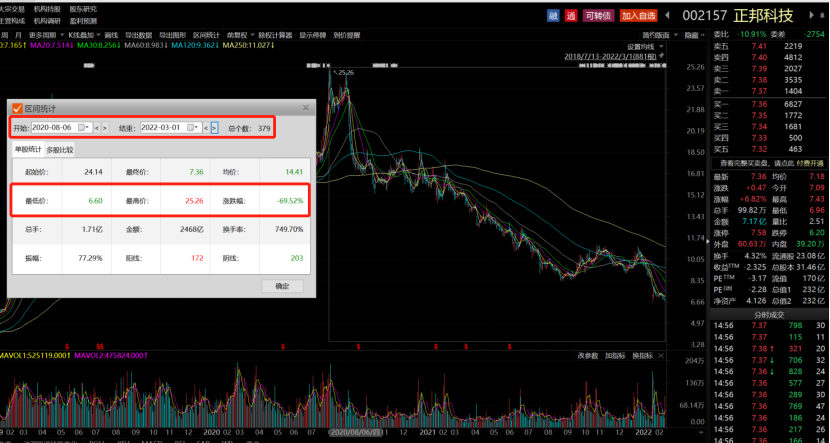This screenshot has width=830, height=443.
Task: Select the 画线 drawing tool
Action: point(111,35)
